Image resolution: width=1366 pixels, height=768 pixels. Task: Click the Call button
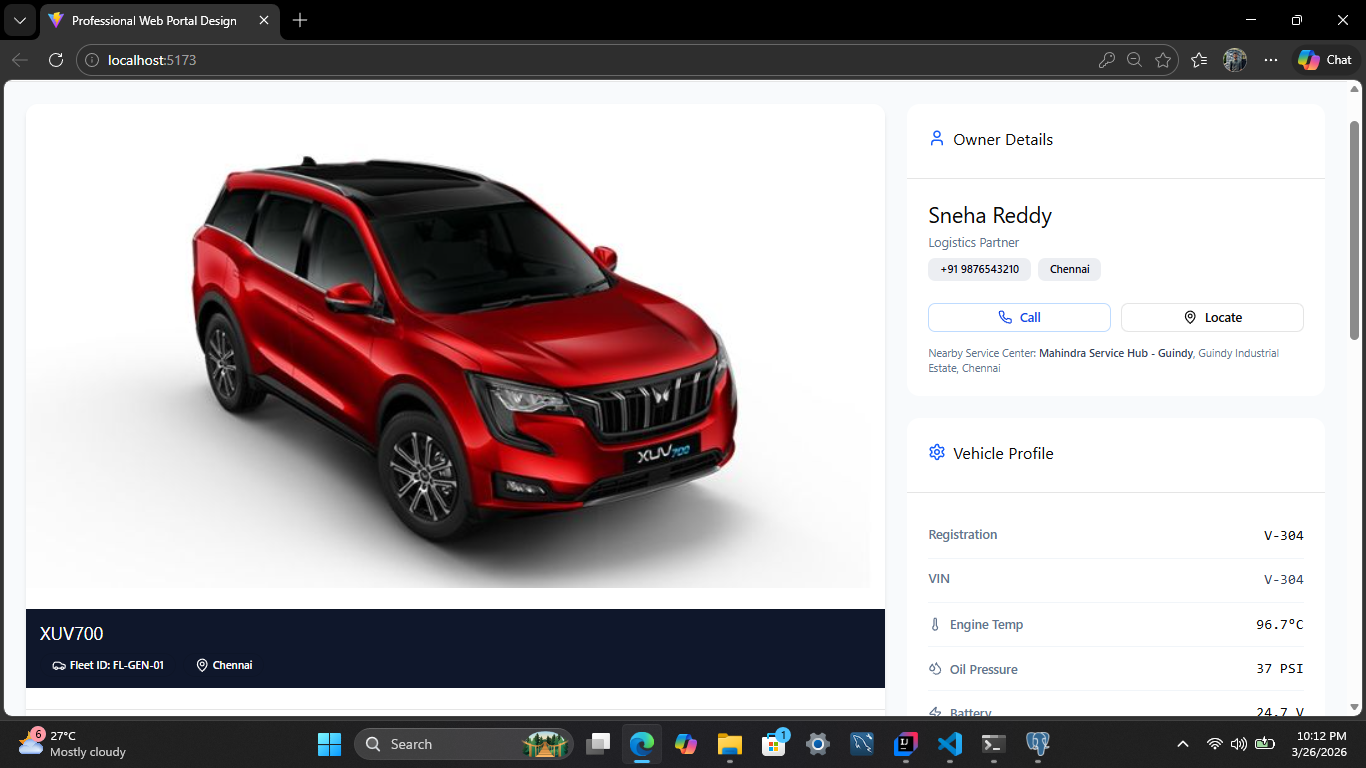[x=1019, y=317]
